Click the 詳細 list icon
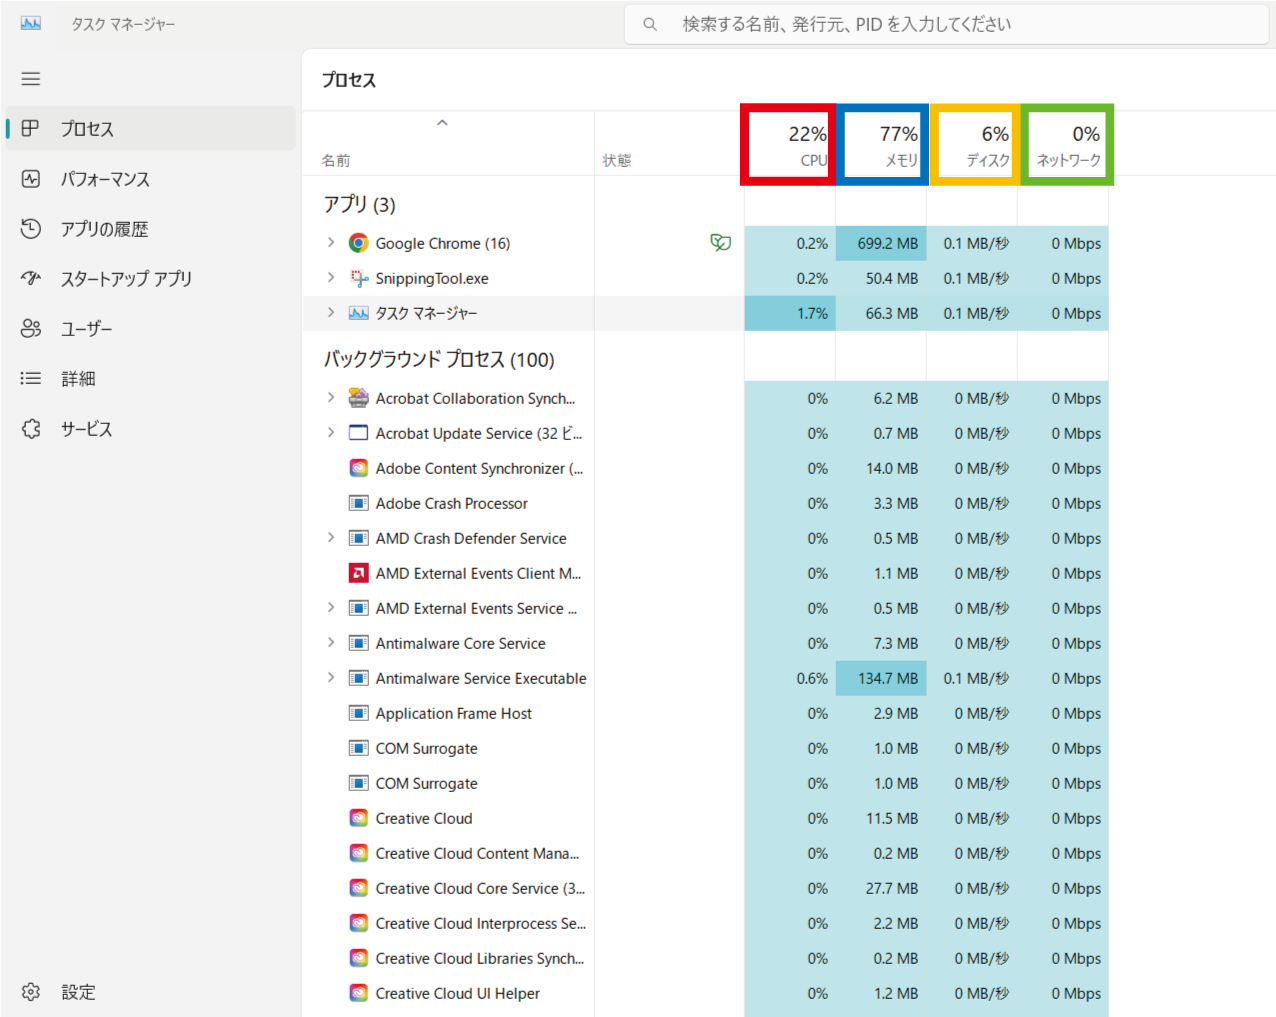 (x=31, y=378)
